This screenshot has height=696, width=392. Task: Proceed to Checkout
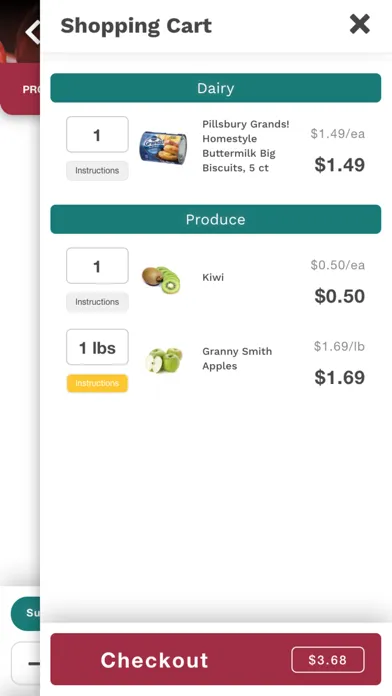[x=216, y=659]
